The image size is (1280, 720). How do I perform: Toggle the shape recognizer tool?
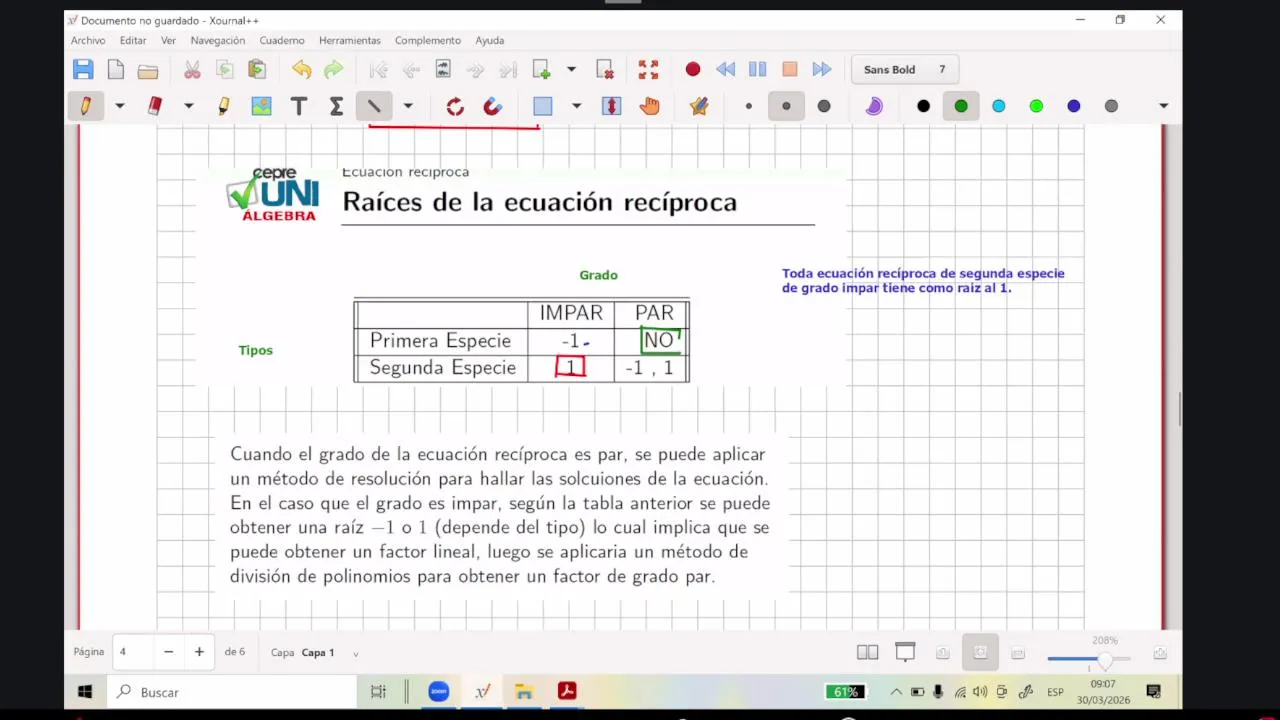pyautogui.click(x=455, y=106)
